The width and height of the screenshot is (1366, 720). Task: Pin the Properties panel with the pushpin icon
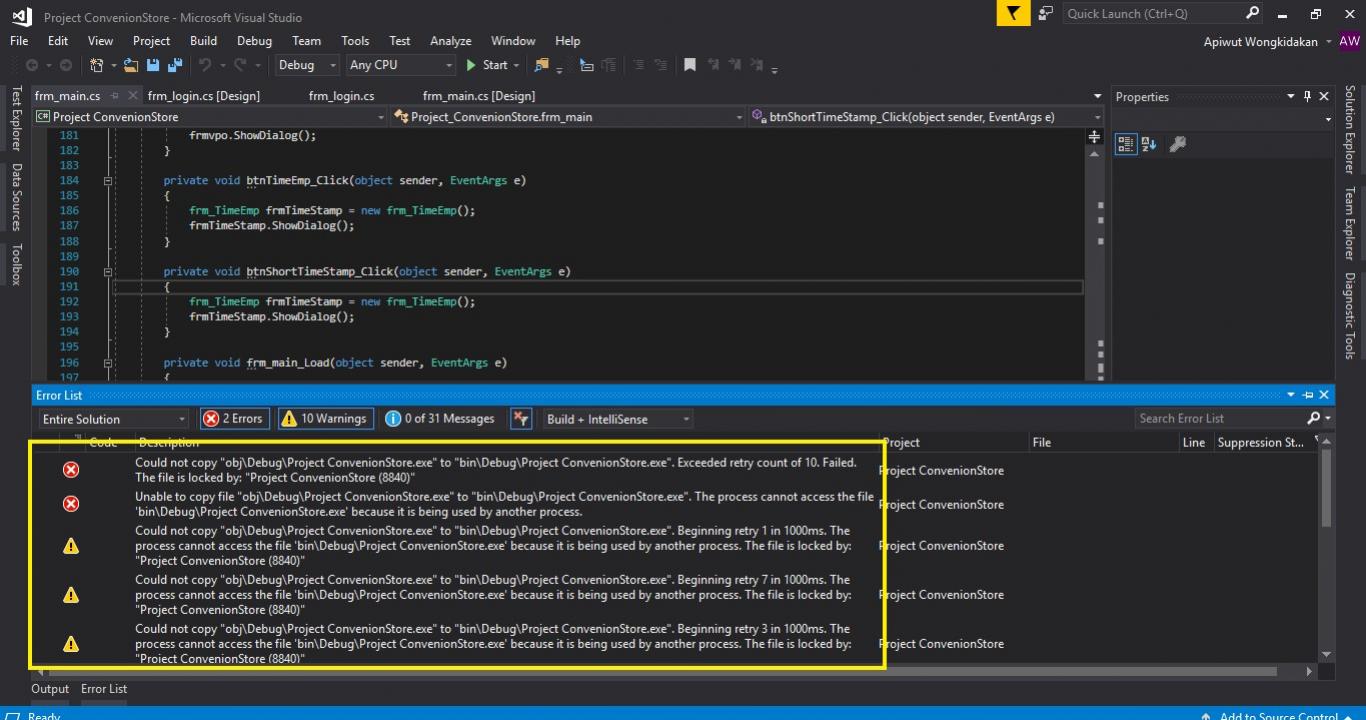tap(1307, 97)
